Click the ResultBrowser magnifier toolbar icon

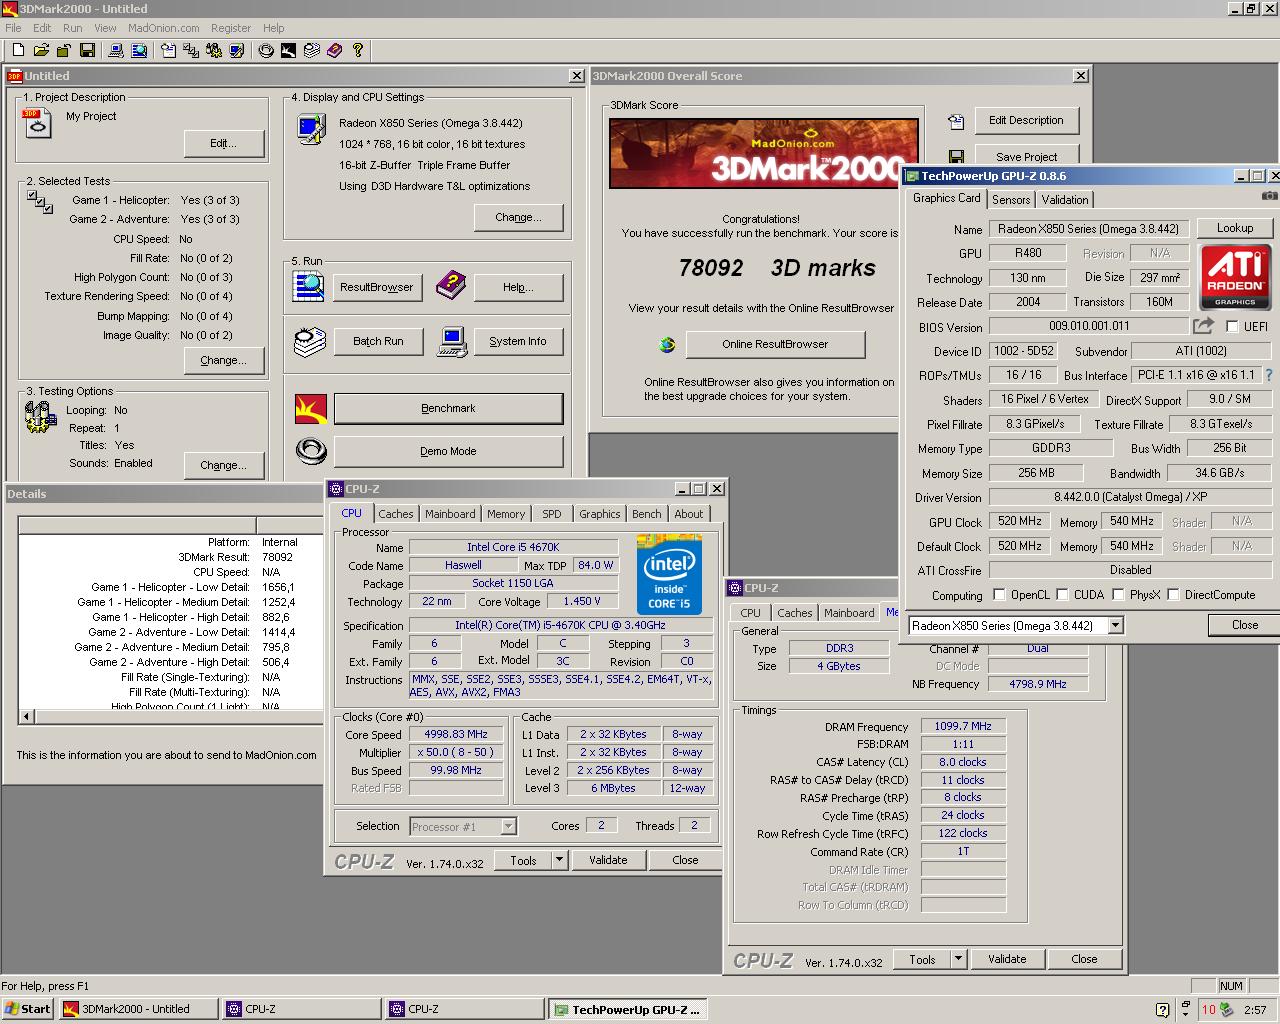coord(139,50)
